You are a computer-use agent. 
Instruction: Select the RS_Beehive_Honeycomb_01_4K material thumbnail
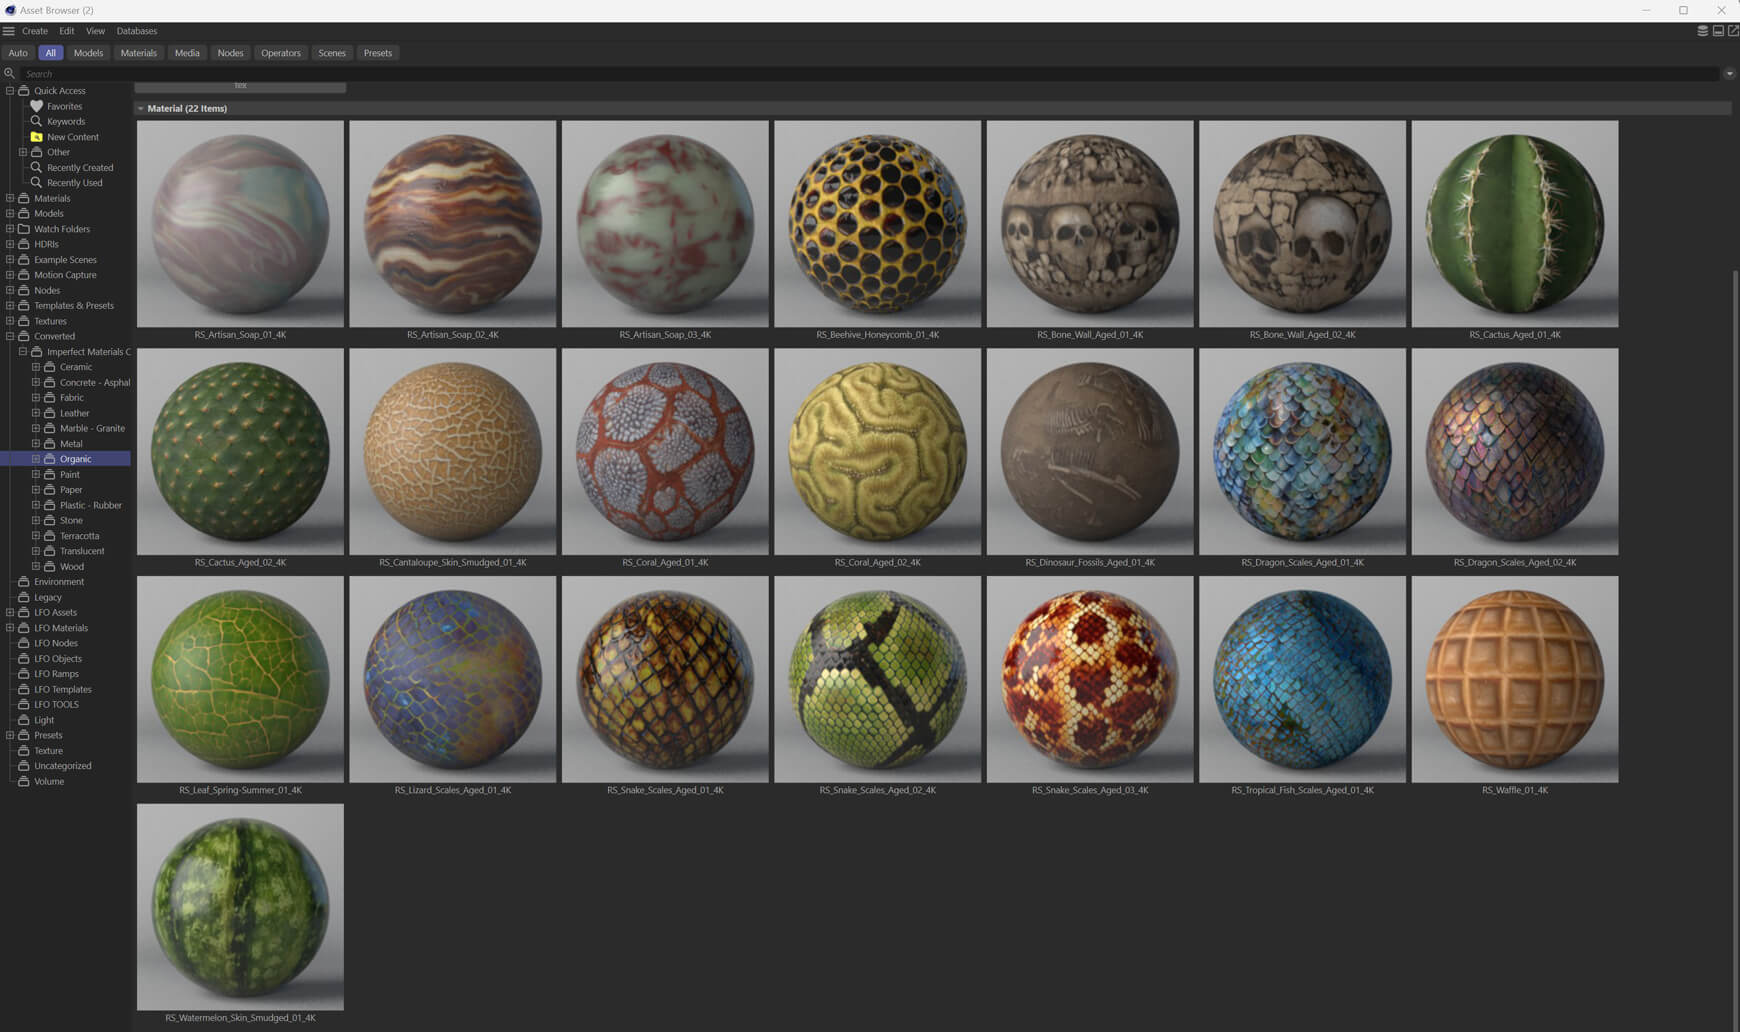877,224
